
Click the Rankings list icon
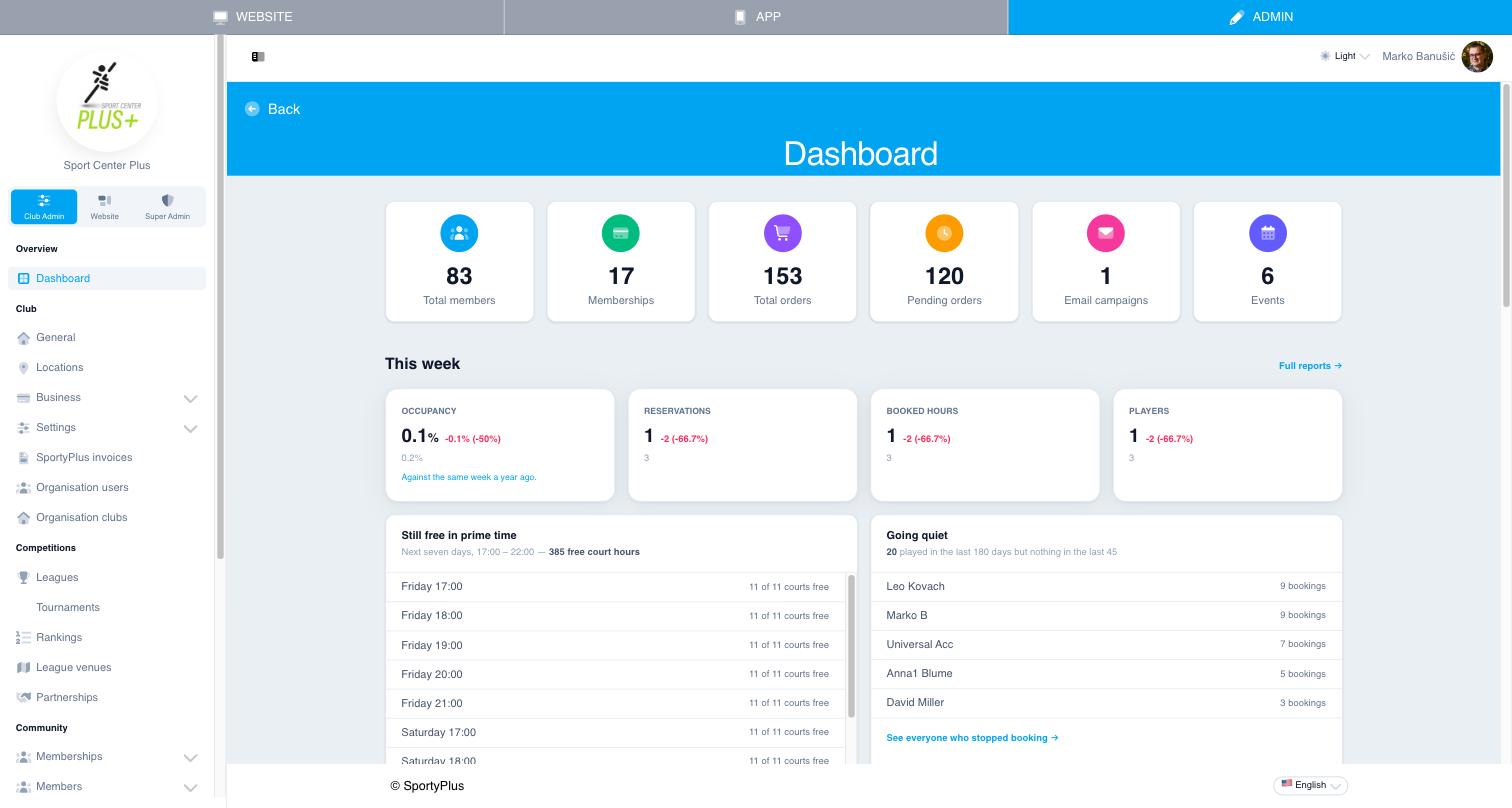click(x=24, y=638)
